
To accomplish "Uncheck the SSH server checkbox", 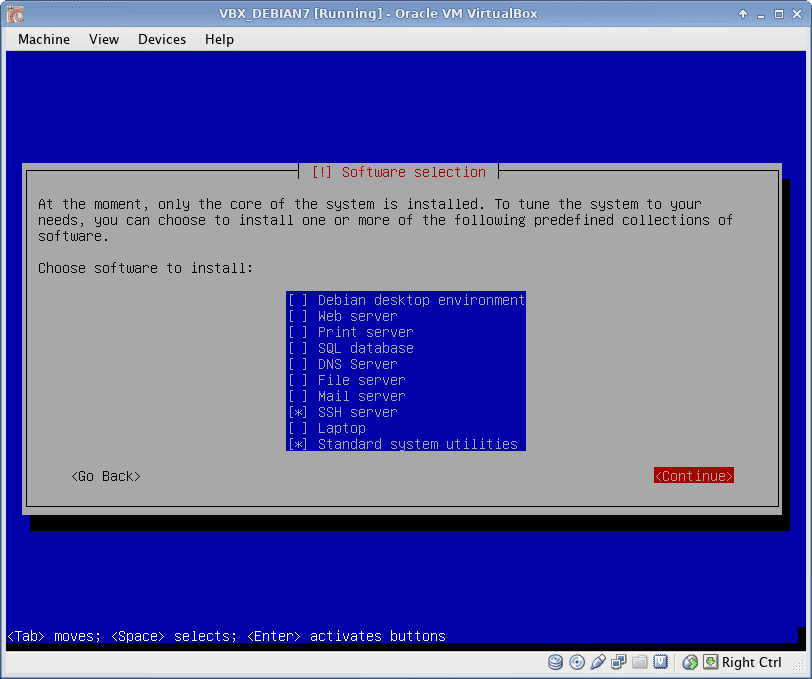I will tap(298, 412).
